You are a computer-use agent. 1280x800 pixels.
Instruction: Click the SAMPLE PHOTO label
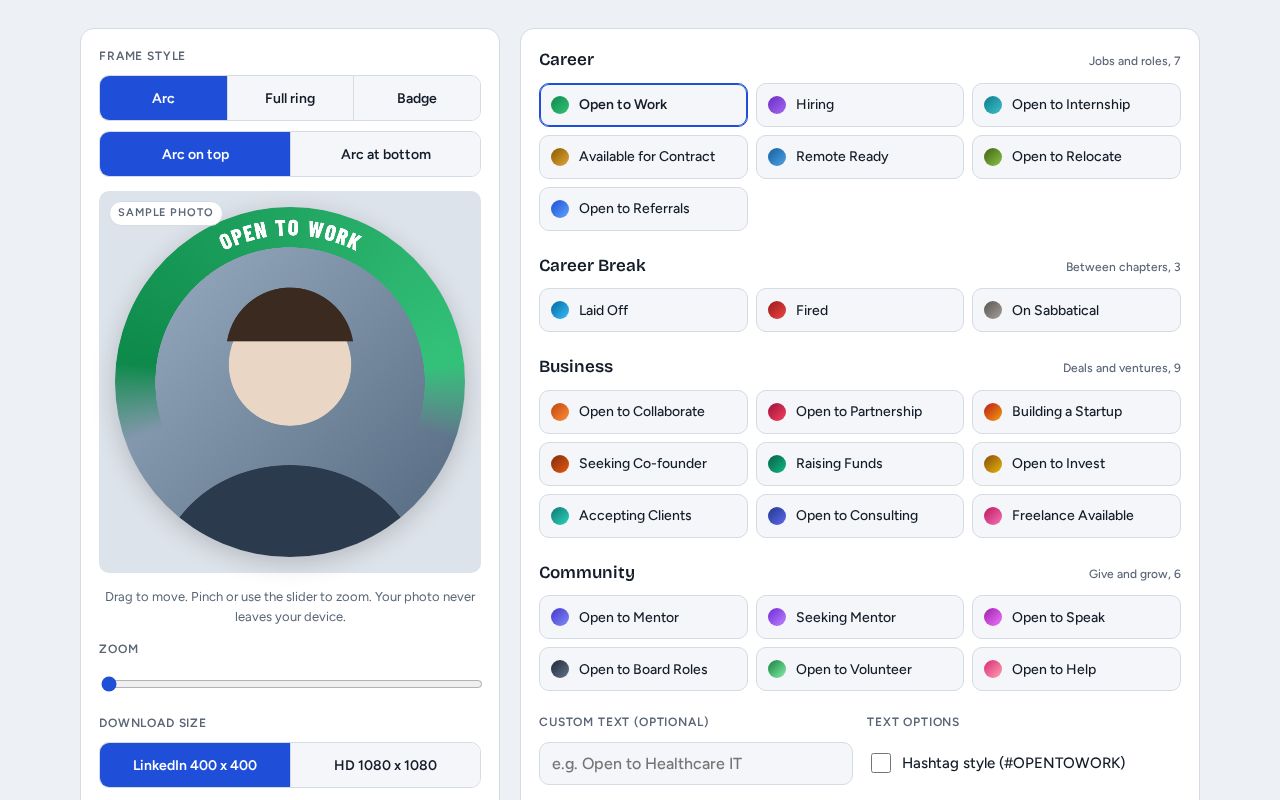[166, 213]
